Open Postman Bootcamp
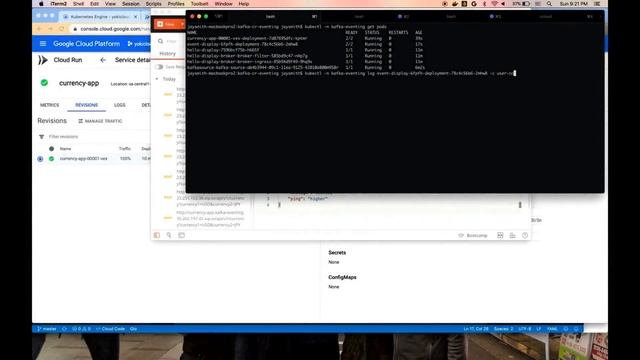The height and width of the screenshot is (360, 640). [473, 236]
